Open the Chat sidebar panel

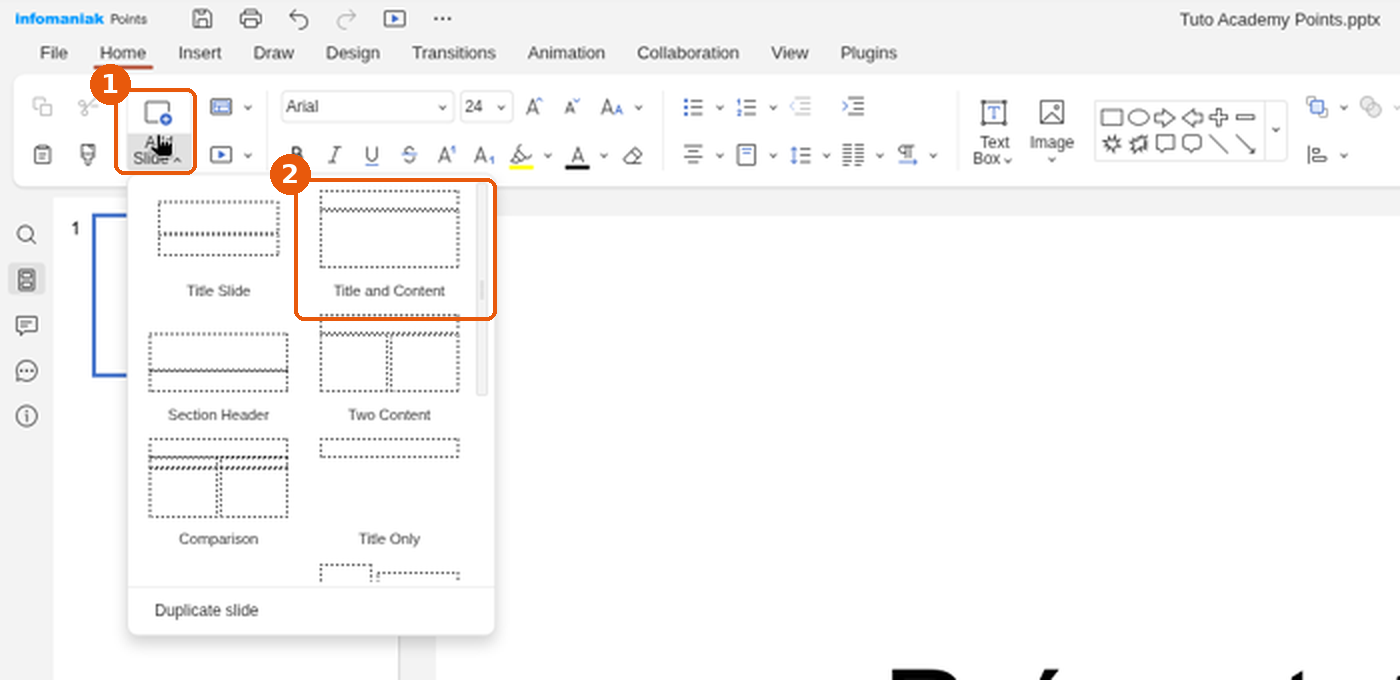[x=27, y=371]
